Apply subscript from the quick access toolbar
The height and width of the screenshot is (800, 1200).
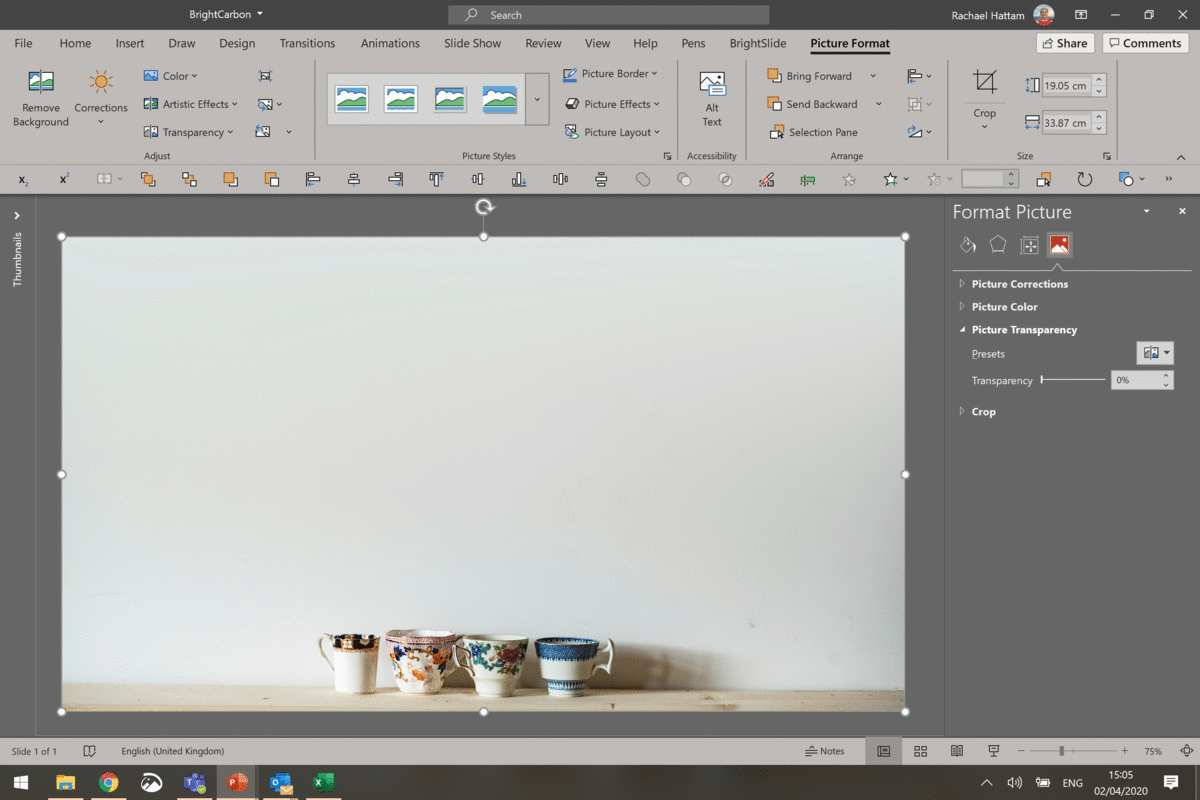(x=22, y=179)
